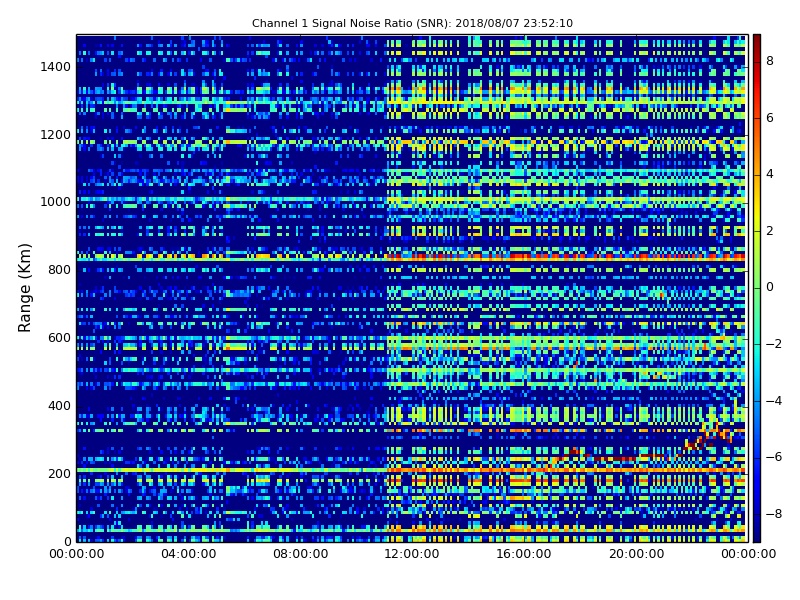The width and height of the screenshot is (800, 600).
Task: Click the x-axis time label "12:00:00"
Action: 412,554
